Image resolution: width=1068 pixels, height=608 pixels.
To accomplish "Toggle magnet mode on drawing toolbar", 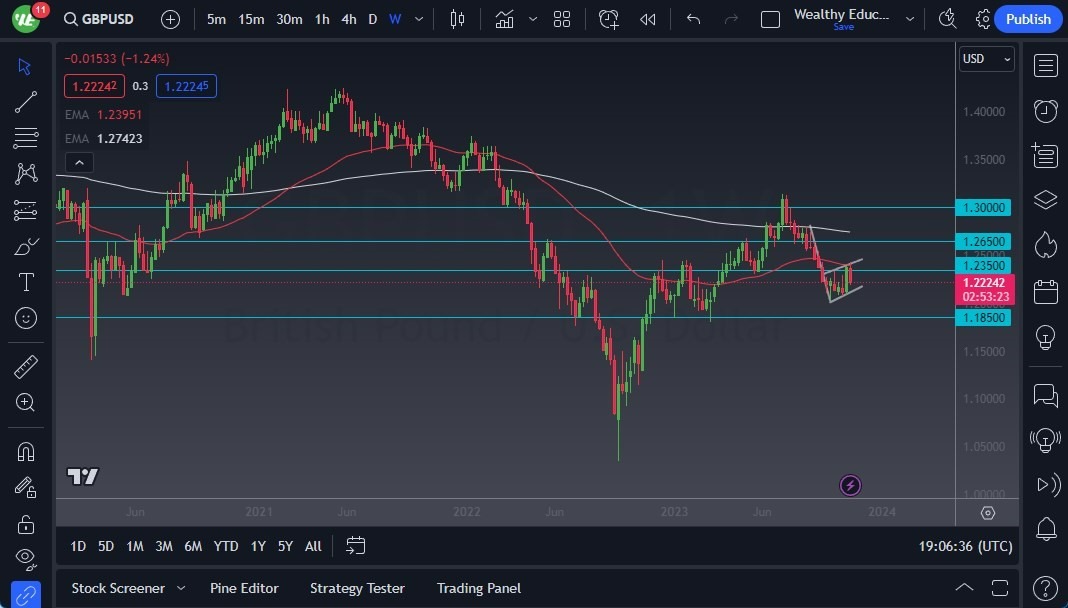I will click(25, 451).
